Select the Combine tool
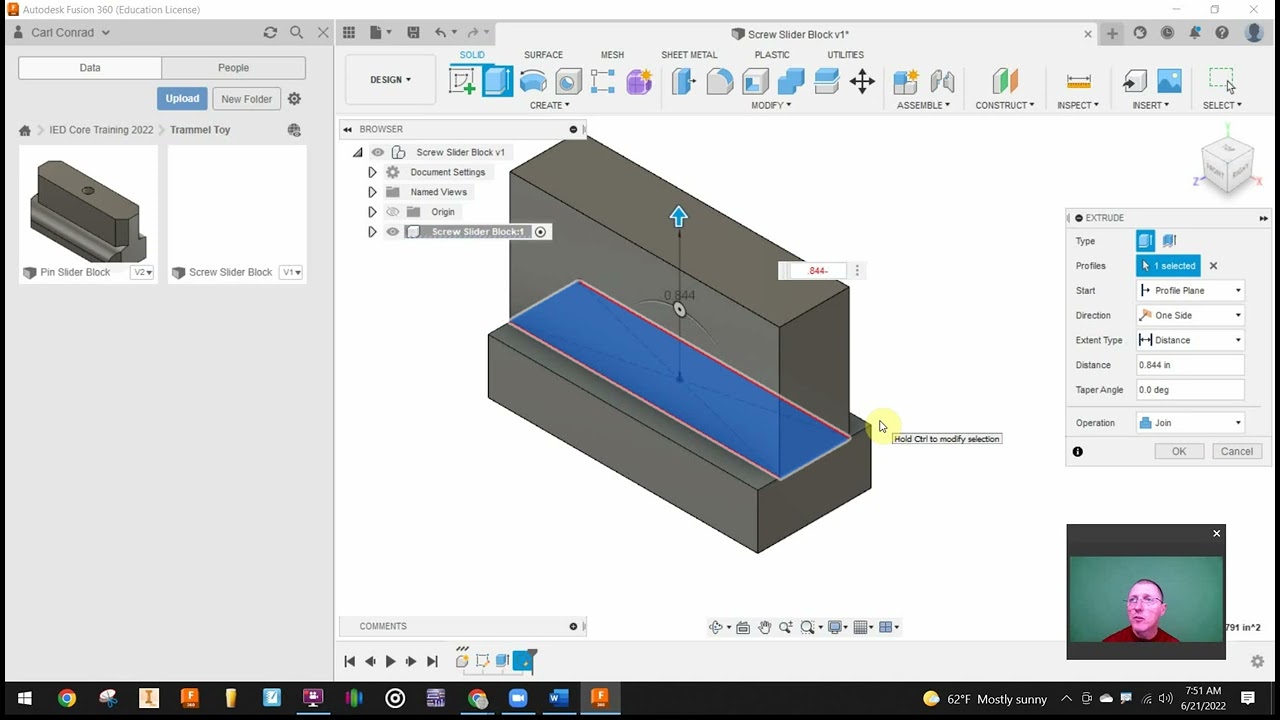The height and width of the screenshot is (720, 1280). (x=791, y=81)
